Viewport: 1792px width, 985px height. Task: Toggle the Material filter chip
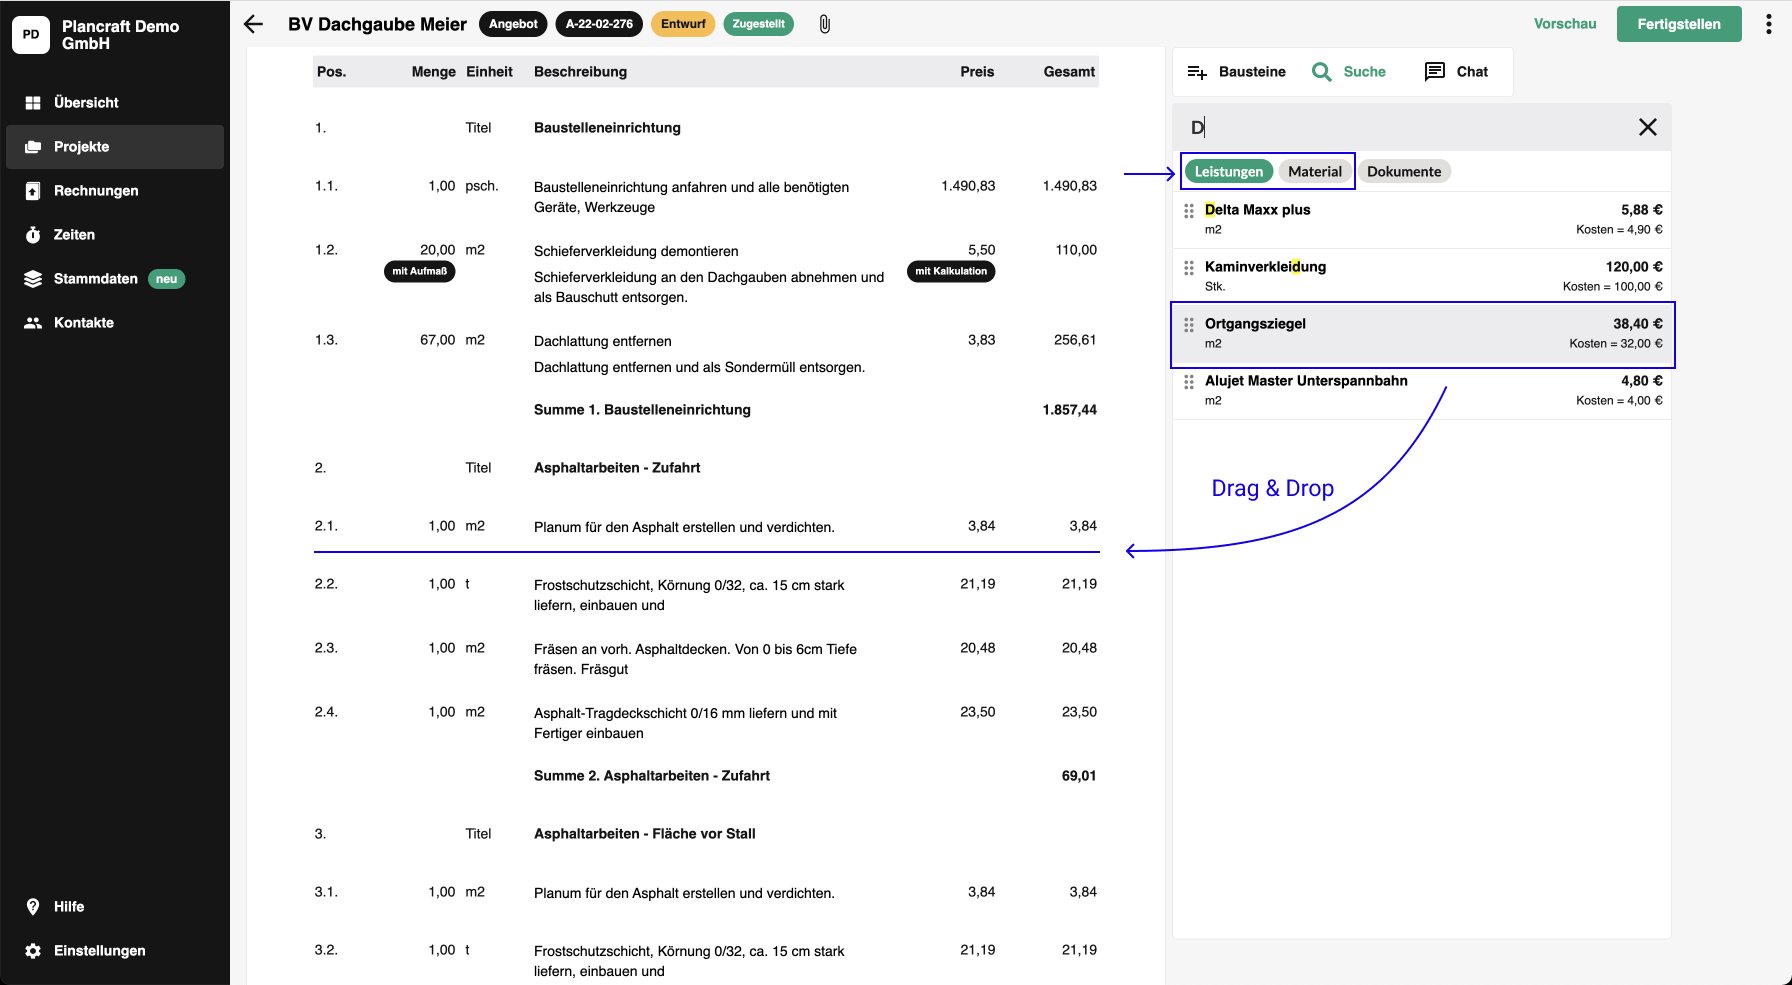coord(1314,172)
